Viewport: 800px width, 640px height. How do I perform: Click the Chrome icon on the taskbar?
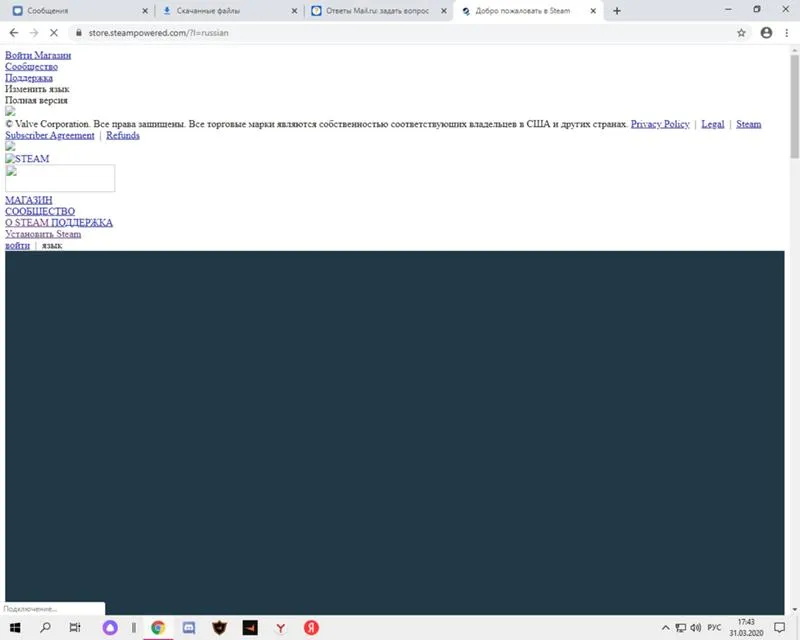pyautogui.click(x=158, y=628)
